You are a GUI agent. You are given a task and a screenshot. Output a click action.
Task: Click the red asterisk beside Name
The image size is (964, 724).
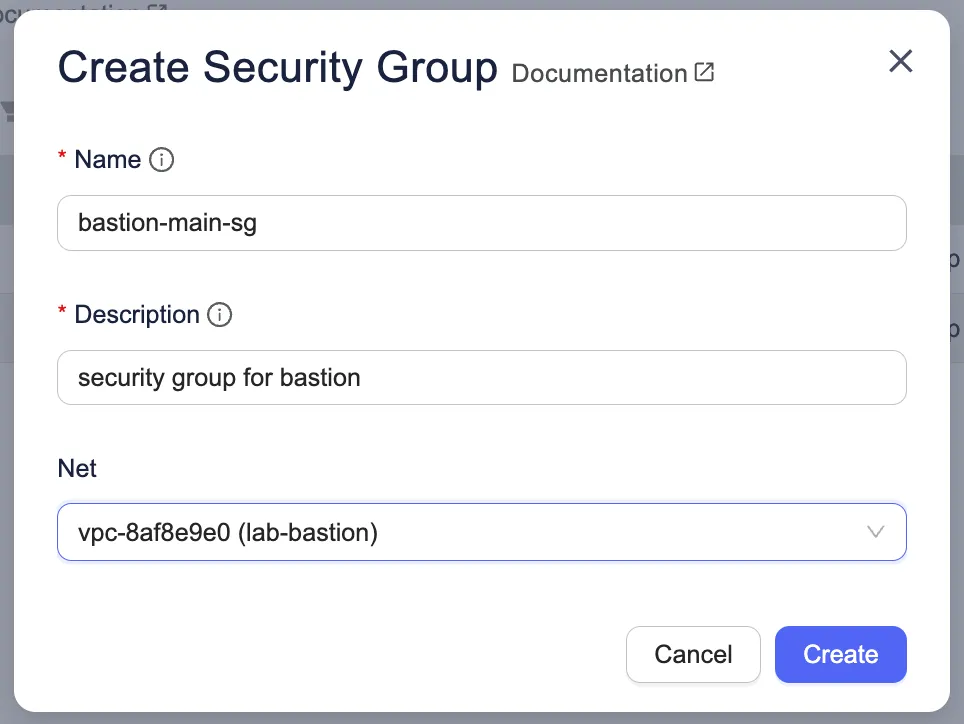62,159
